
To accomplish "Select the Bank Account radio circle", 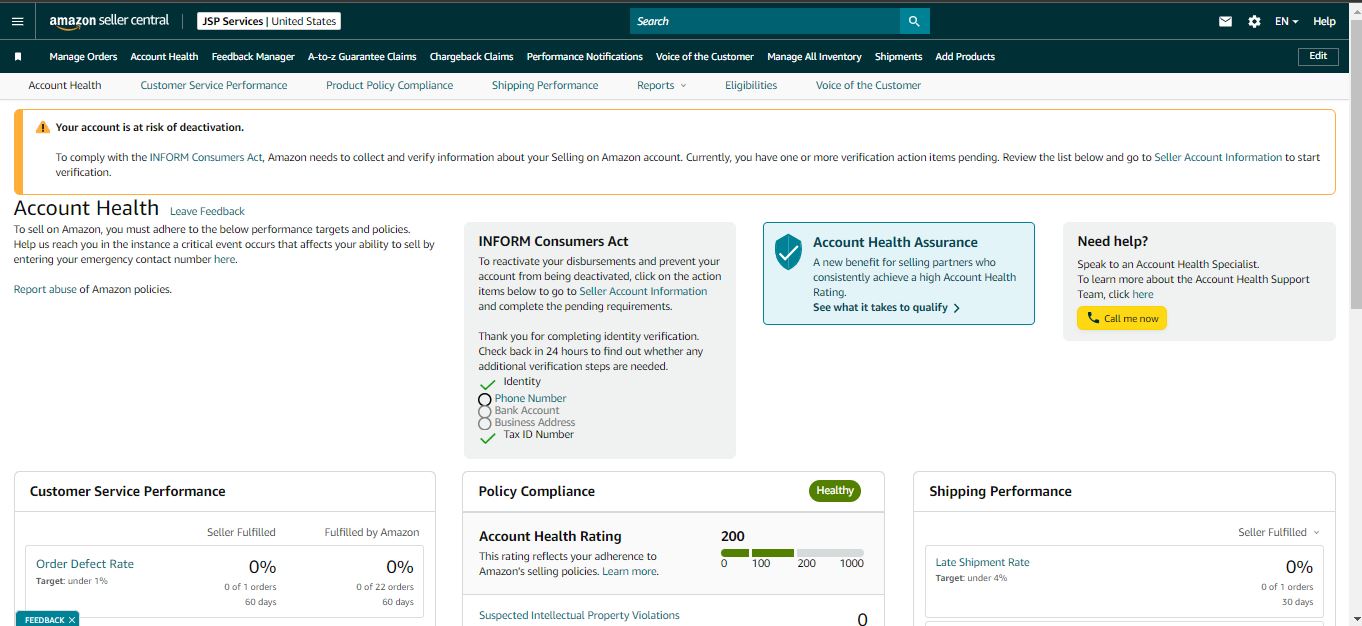I will [485, 411].
